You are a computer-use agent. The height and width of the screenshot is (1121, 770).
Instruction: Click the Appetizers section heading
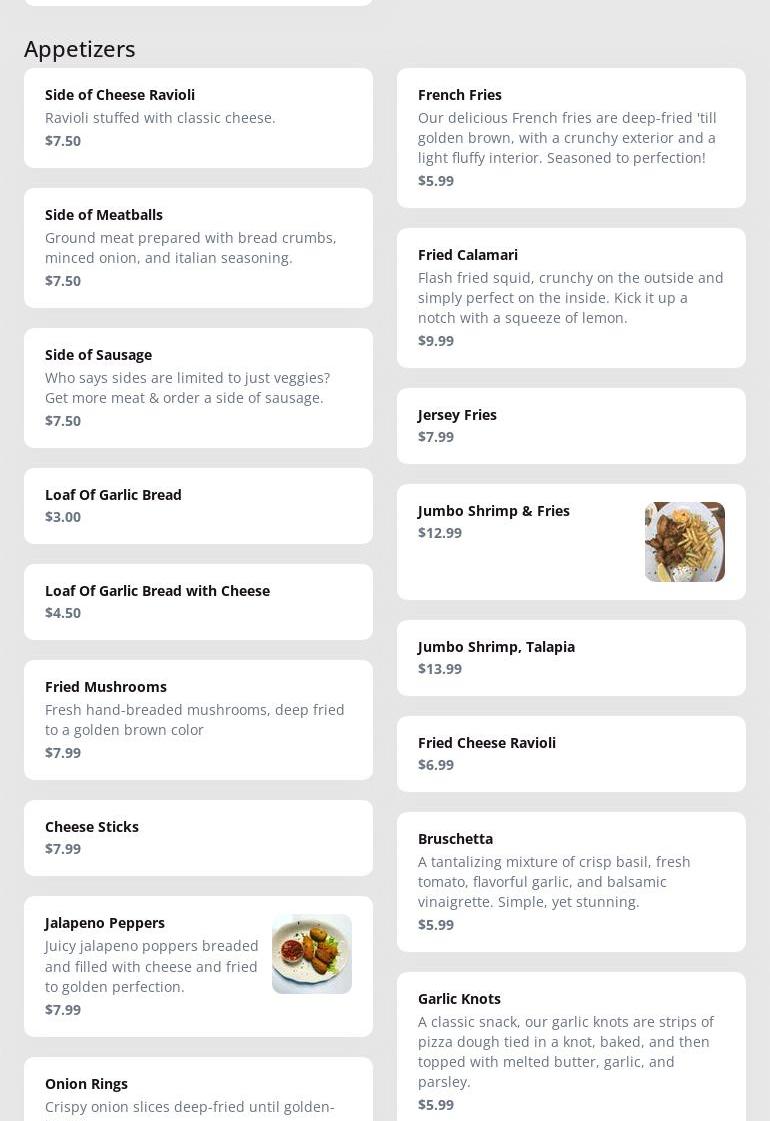click(80, 48)
